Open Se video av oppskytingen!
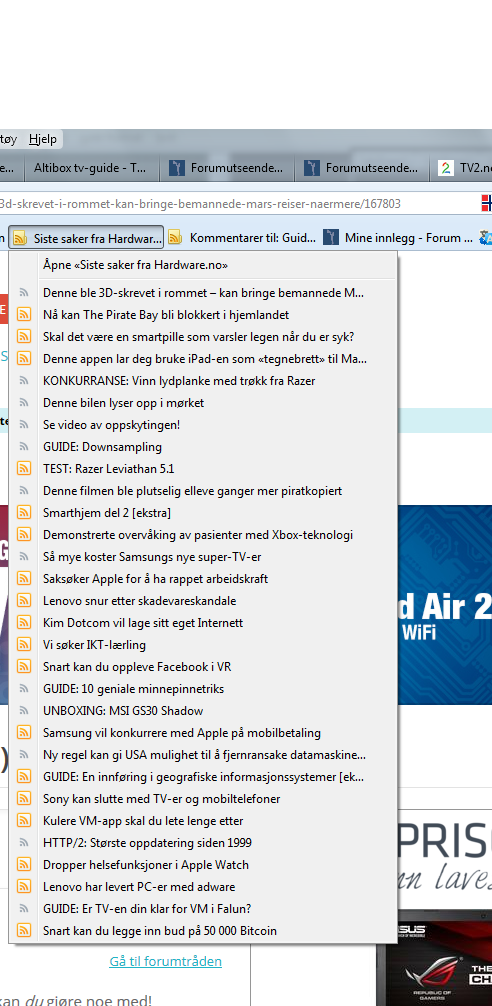Viewport: 492px width, 1006px height. pyautogui.click(x=203, y=425)
